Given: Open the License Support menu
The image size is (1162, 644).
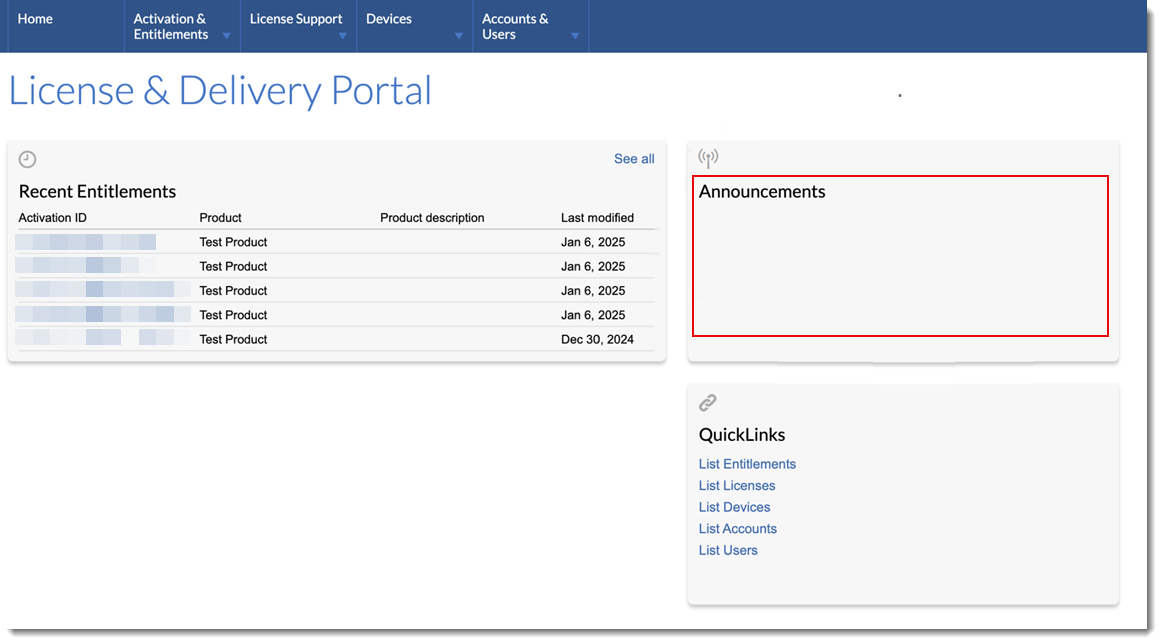Looking at the screenshot, I should pyautogui.click(x=296, y=19).
